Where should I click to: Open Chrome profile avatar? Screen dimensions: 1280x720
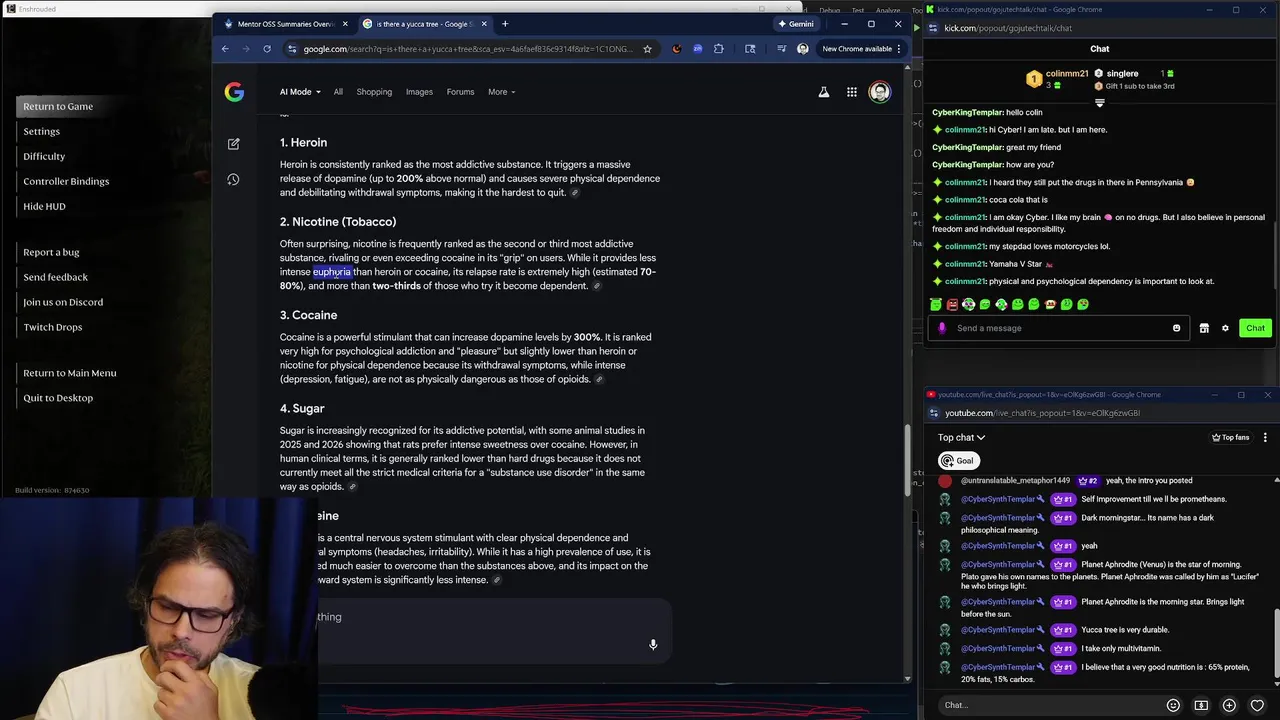802,49
